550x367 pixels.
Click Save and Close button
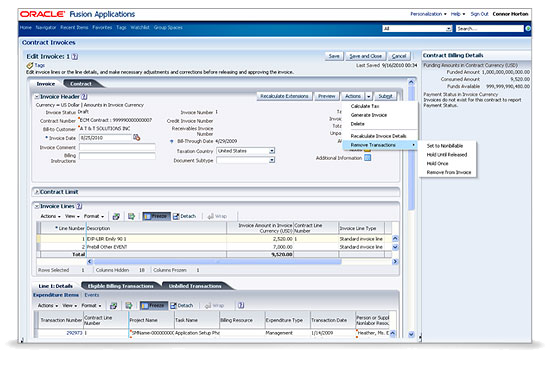click(365, 56)
